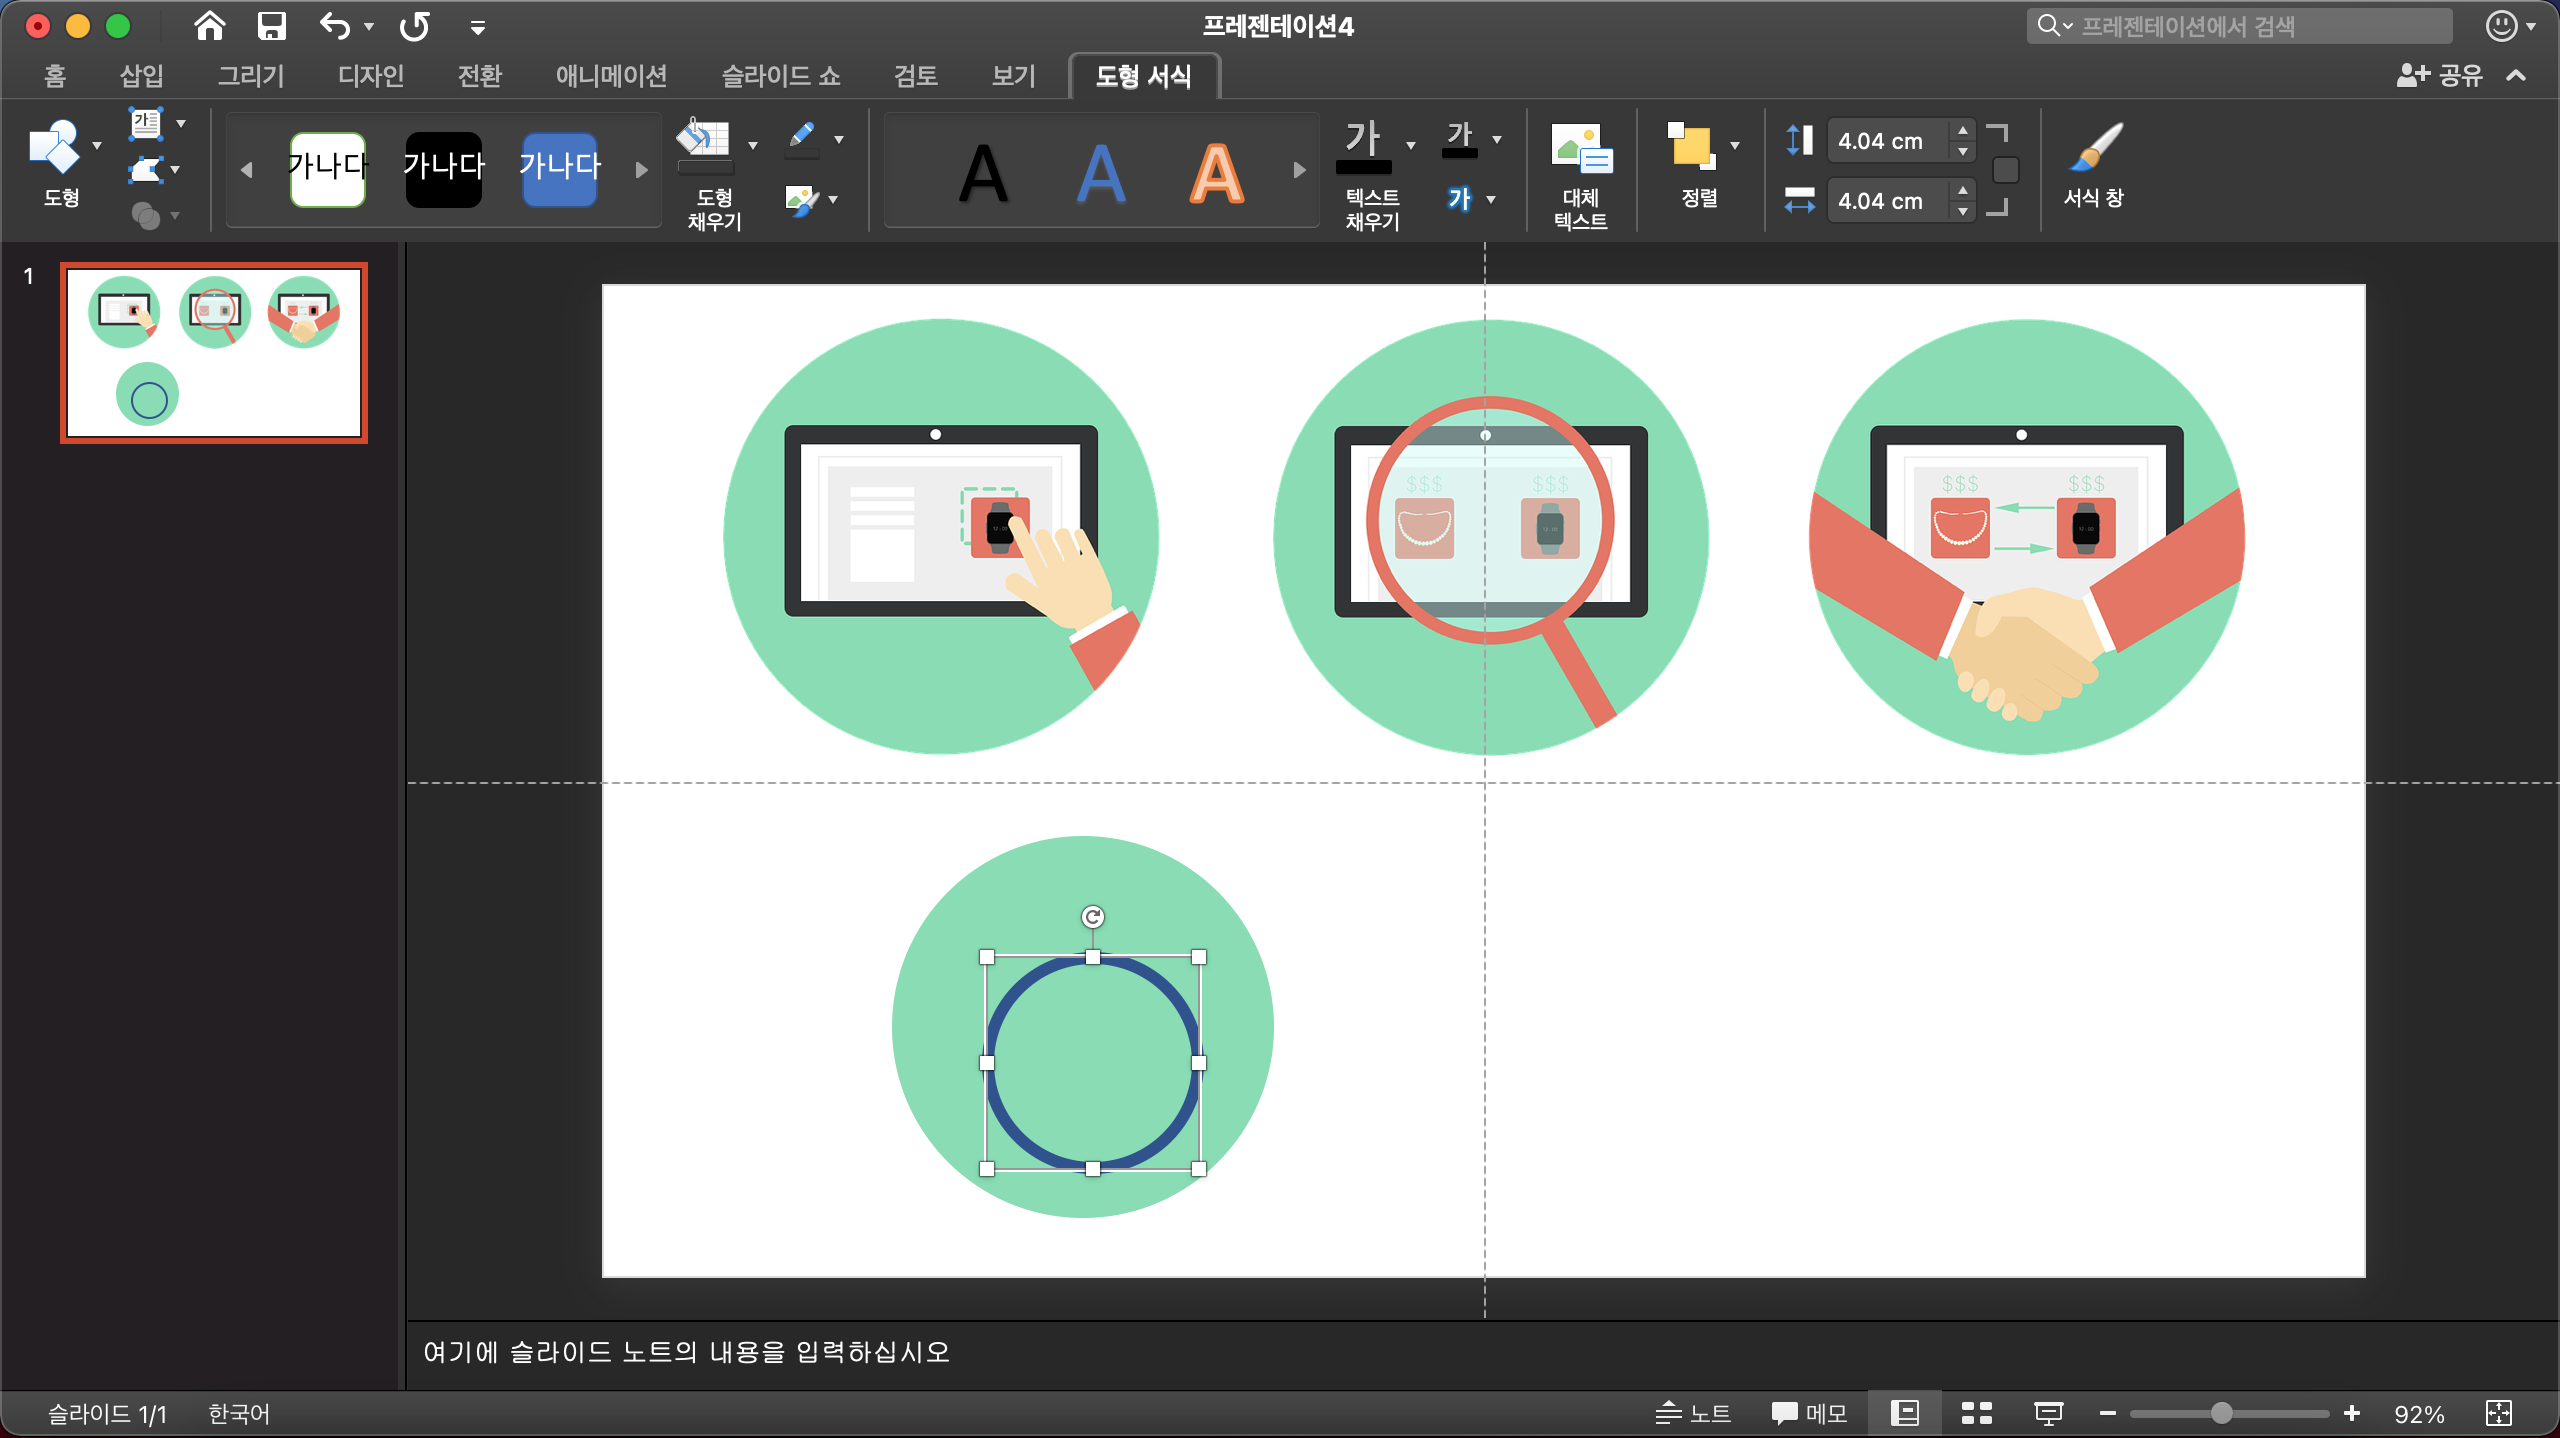Click the slide 1 thumbnail
2560x1438 pixels.
tap(214, 352)
